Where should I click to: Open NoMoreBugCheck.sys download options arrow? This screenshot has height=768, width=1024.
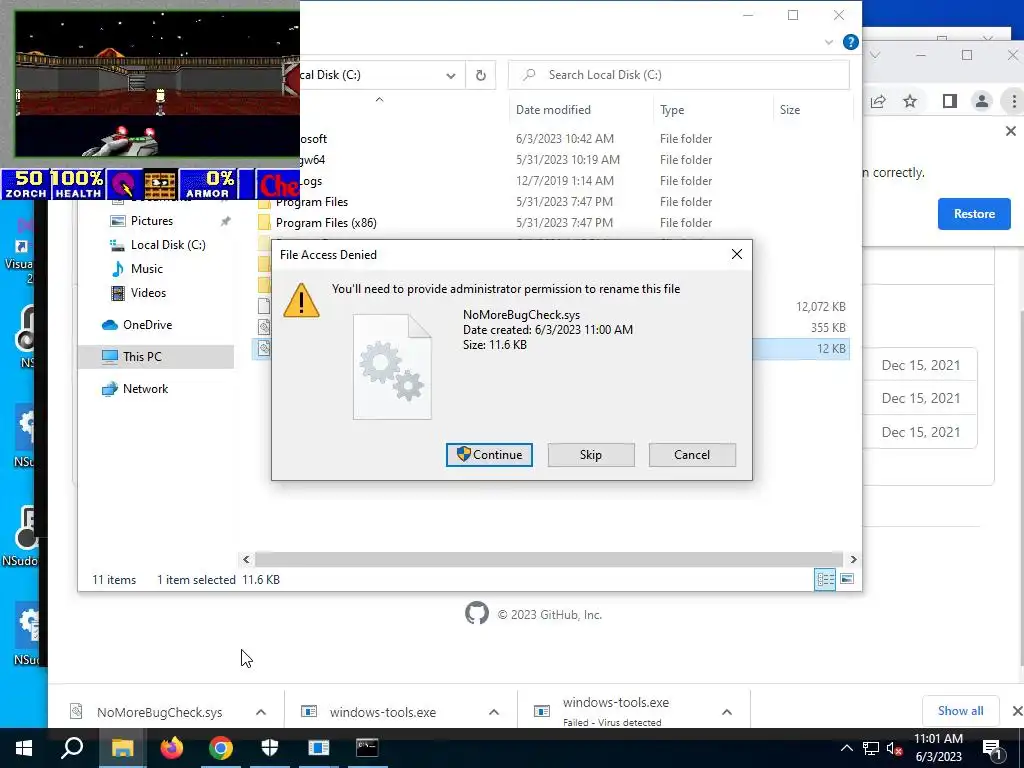click(x=261, y=712)
